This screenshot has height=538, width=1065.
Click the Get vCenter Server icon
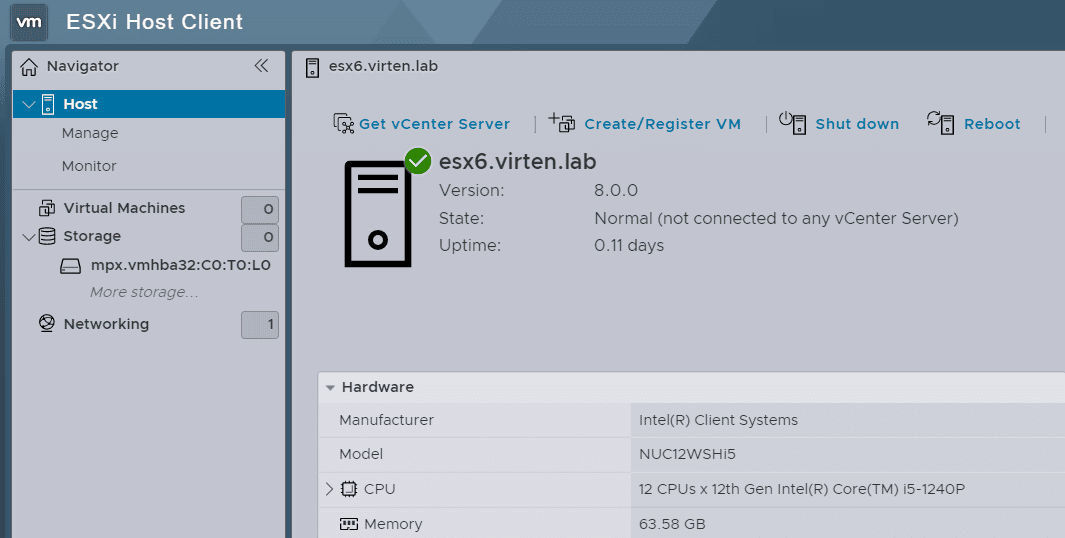344,124
